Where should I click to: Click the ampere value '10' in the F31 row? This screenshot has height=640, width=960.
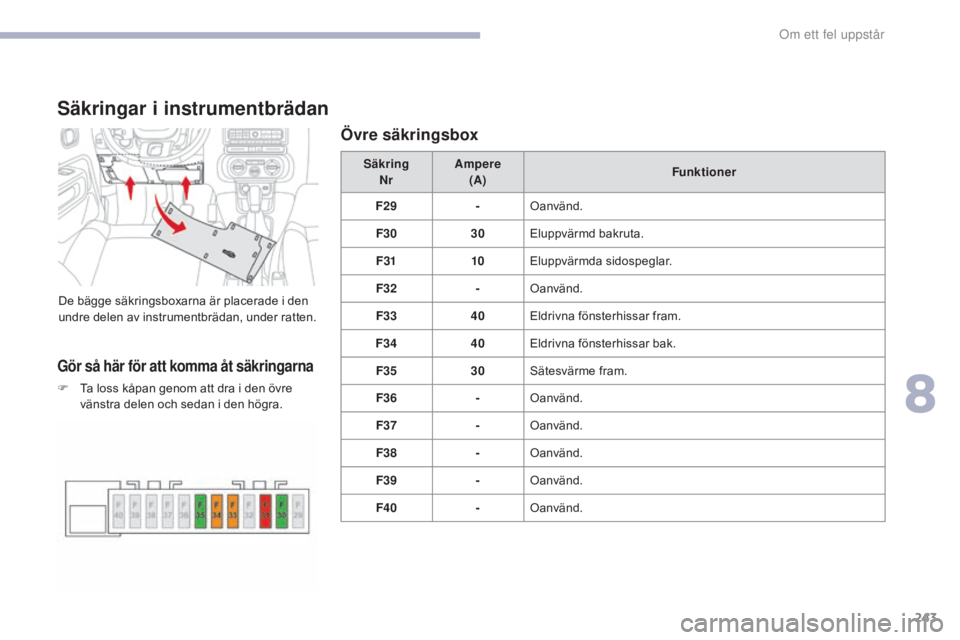pyautogui.click(x=478, y=261)
